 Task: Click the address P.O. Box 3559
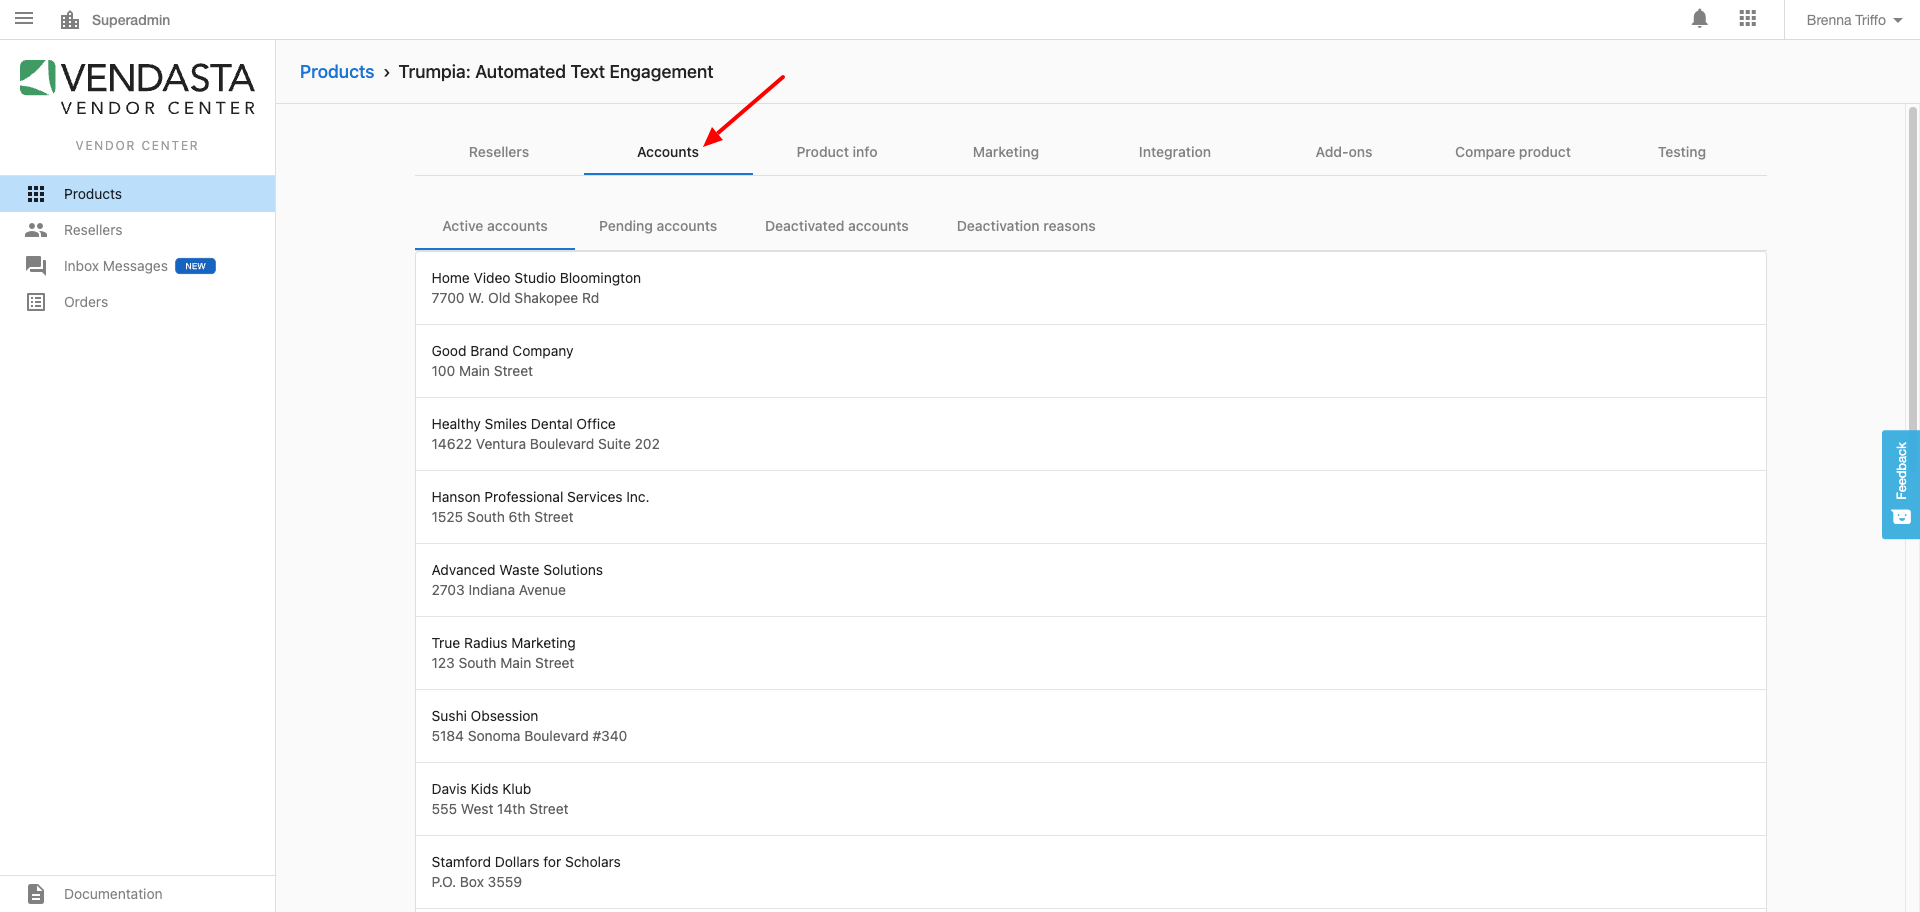(476, 882)
